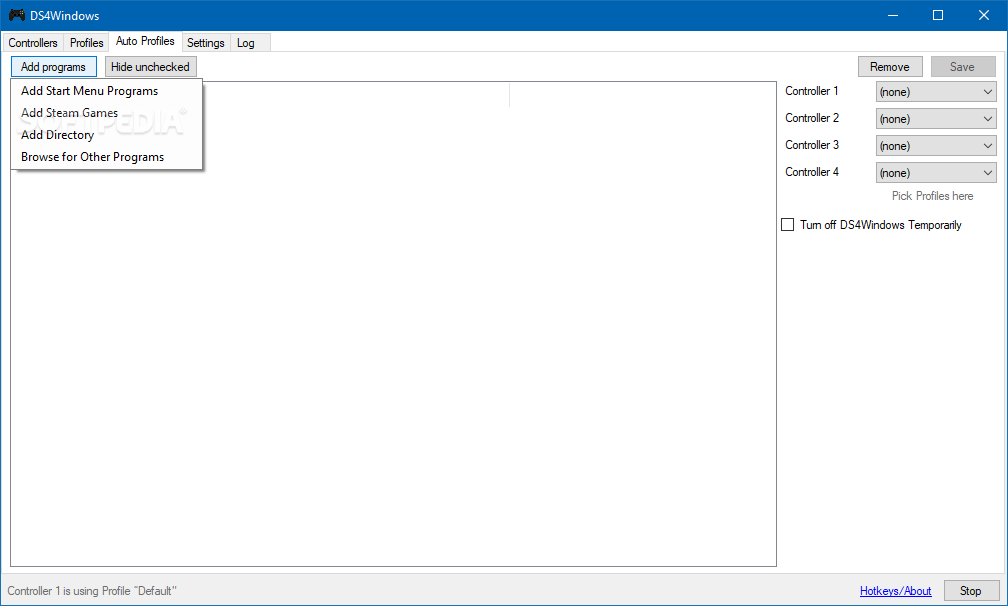Viewport: 1008px width, 606px height.
Task: Expand the Controller 2 profile dropdown
Action: click(936, 119)
